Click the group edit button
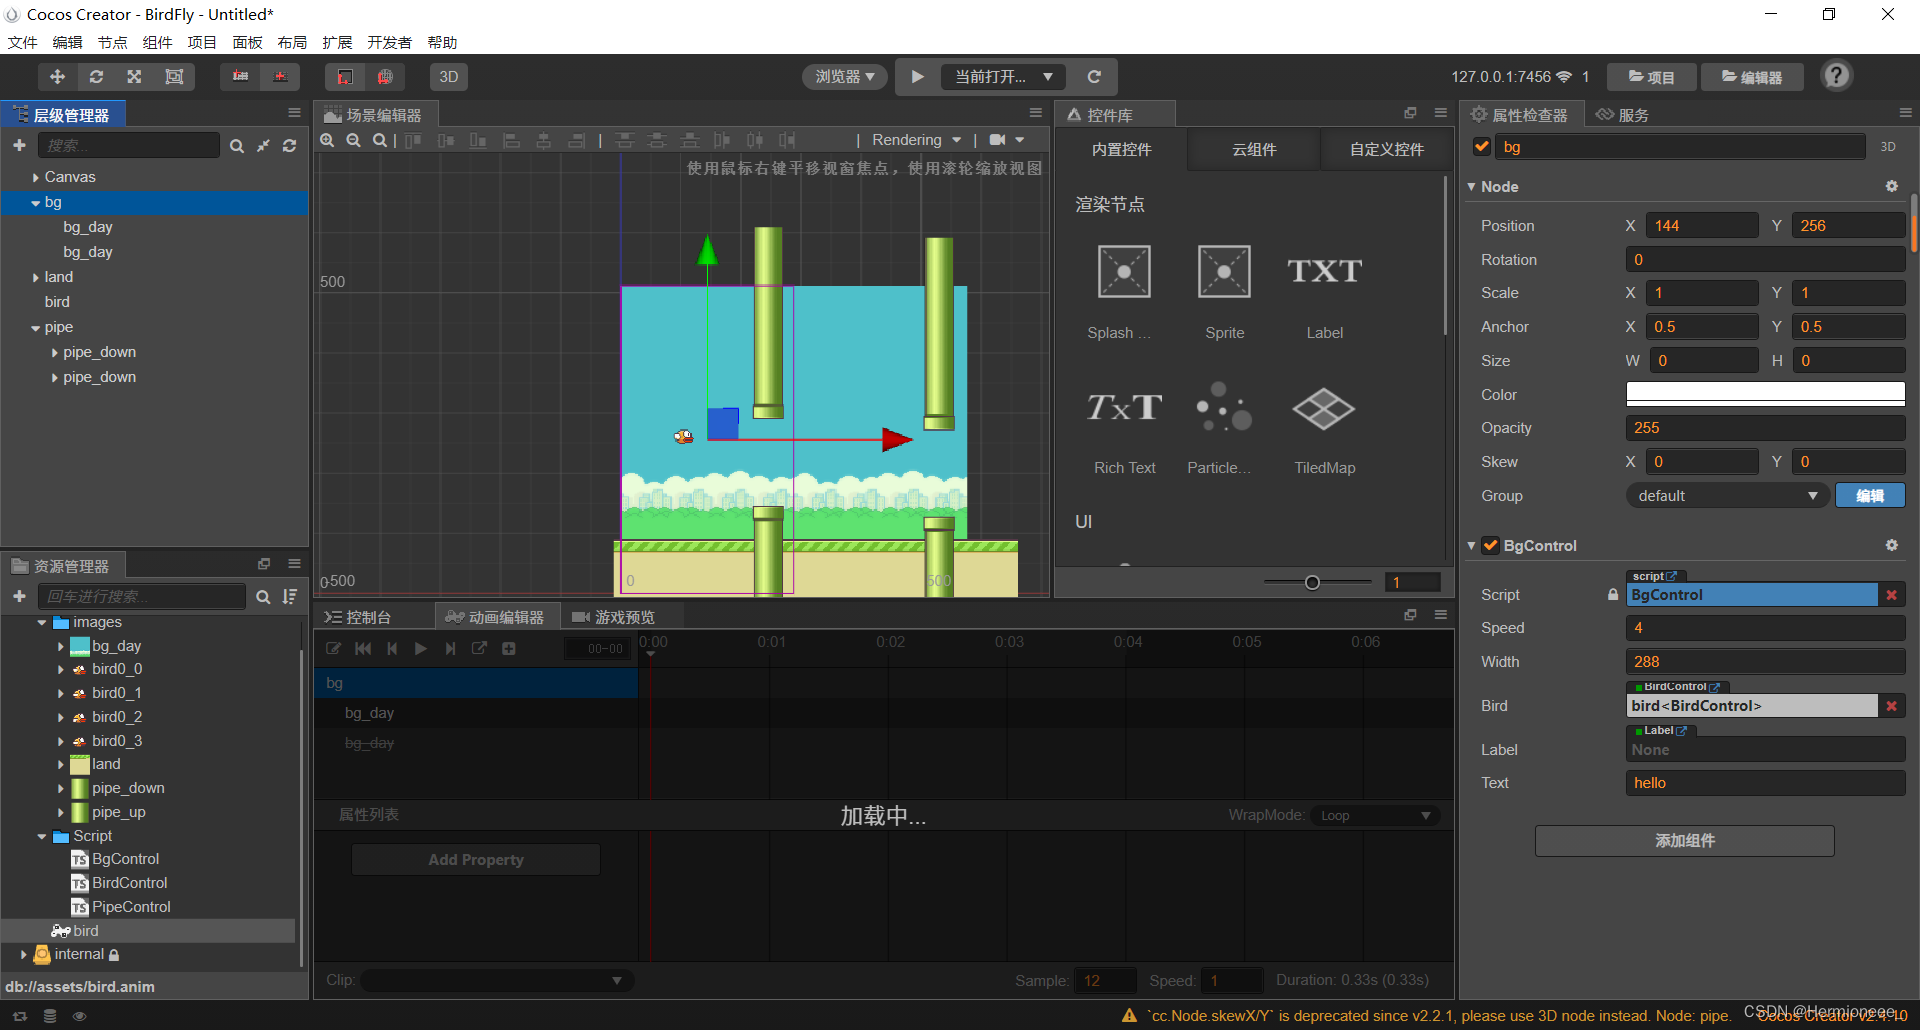The height and width of the screenshot is (1030, 1920). click(x=1869, y=496)
